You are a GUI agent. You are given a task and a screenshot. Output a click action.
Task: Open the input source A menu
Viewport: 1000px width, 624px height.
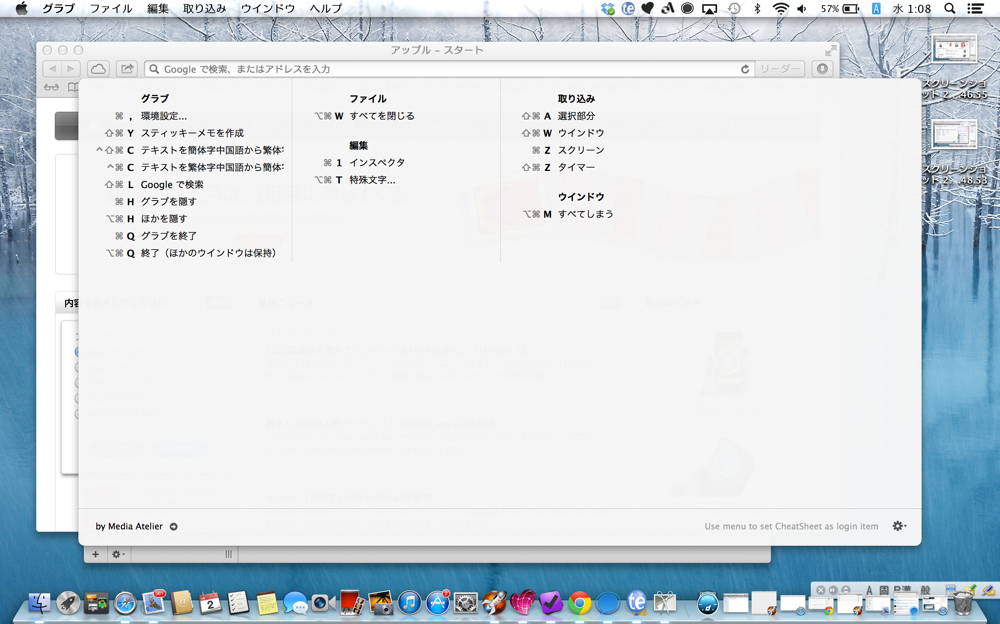pyautogui.click(x=876, y=8)
